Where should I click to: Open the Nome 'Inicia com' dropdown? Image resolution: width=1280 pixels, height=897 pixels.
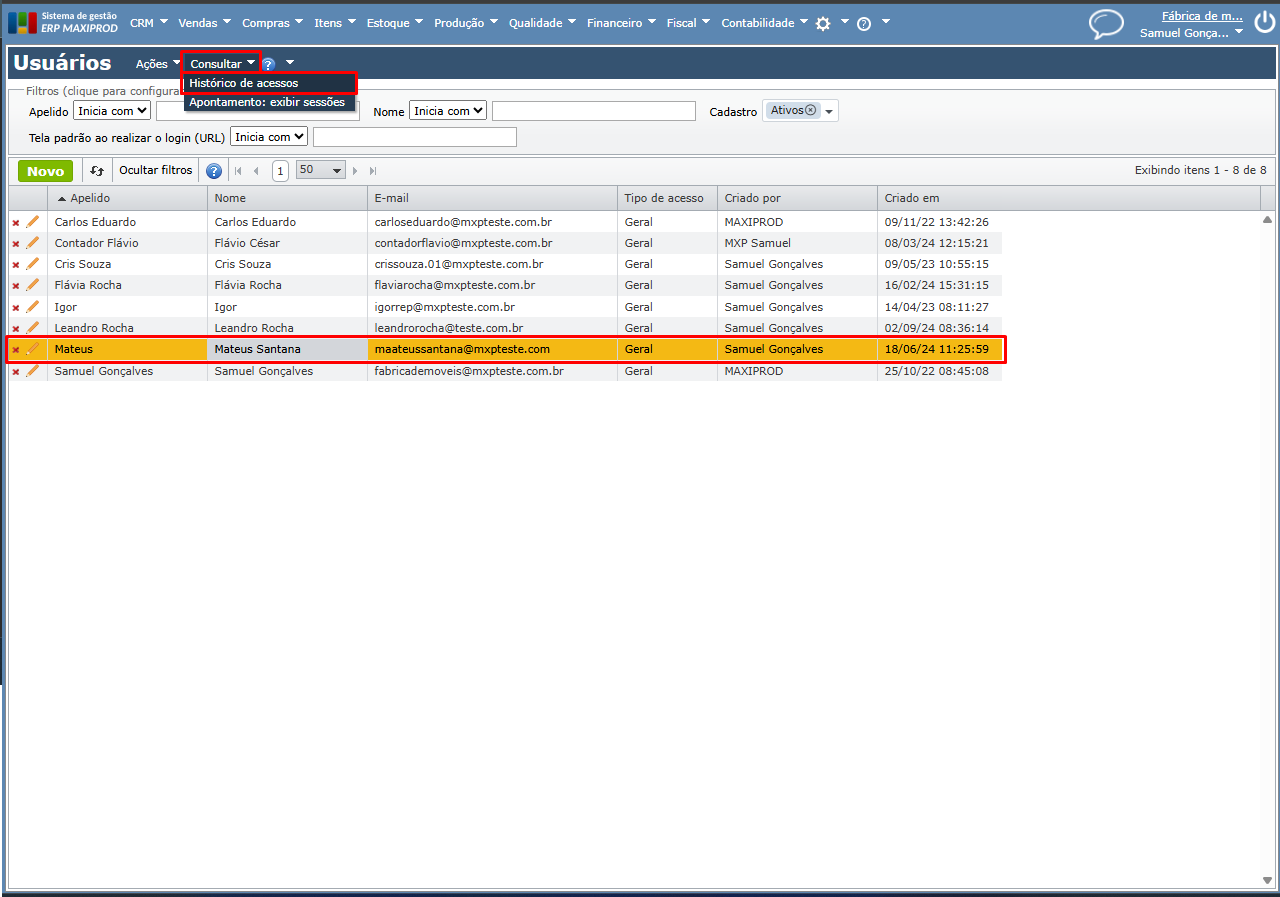(447, 111)
